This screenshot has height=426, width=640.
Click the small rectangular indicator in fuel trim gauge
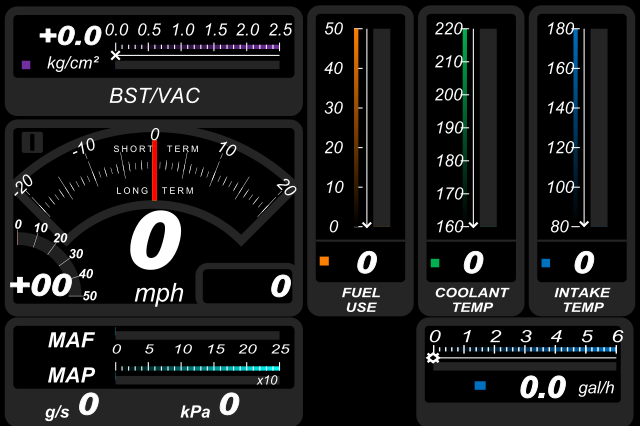click(32, 142)
